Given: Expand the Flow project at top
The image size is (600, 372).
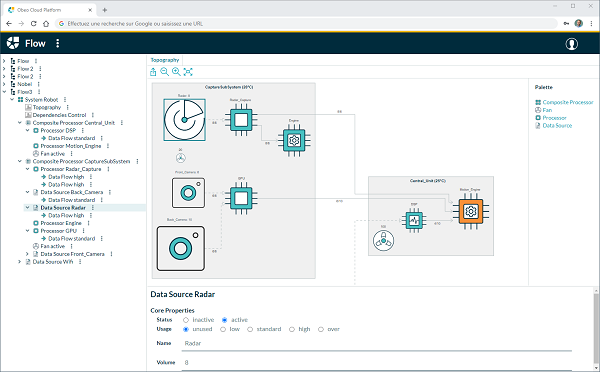Looking at the screenshot, I should point(4,61).
